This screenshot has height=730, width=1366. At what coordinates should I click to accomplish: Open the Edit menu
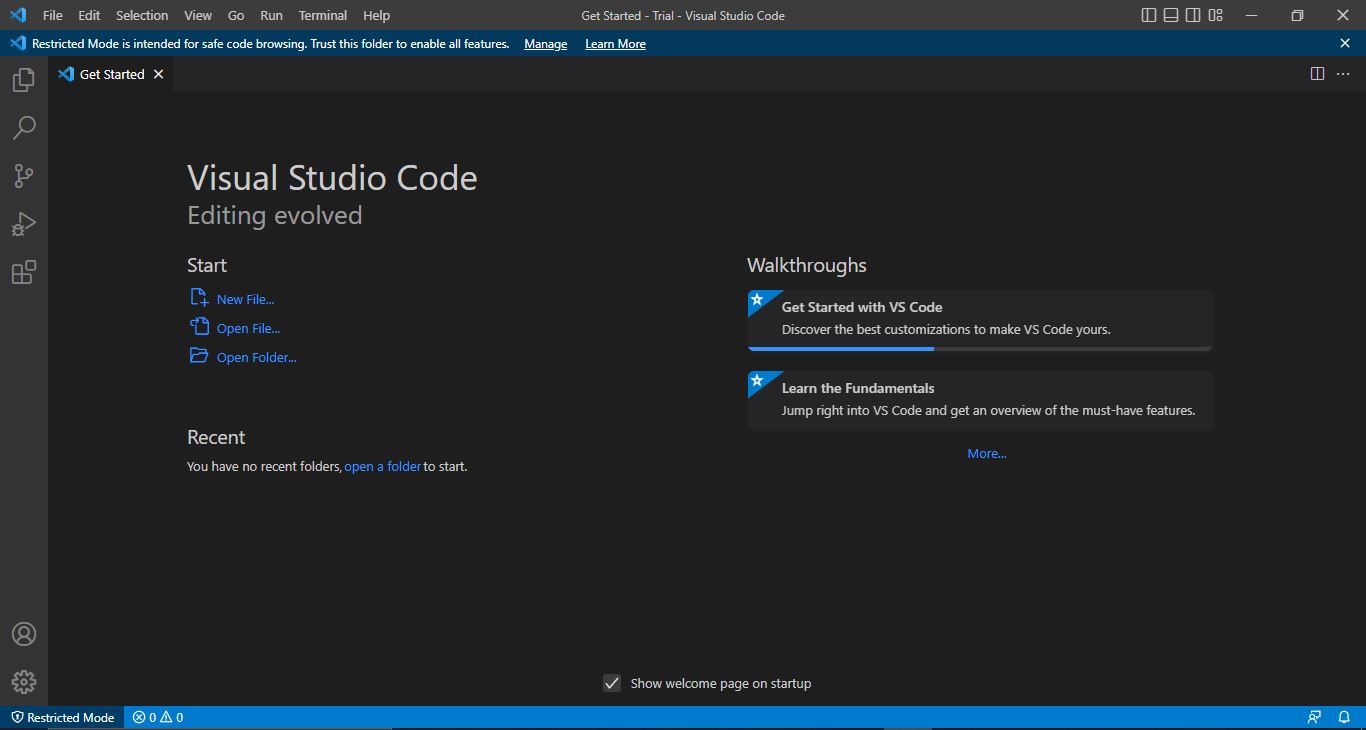89,15
